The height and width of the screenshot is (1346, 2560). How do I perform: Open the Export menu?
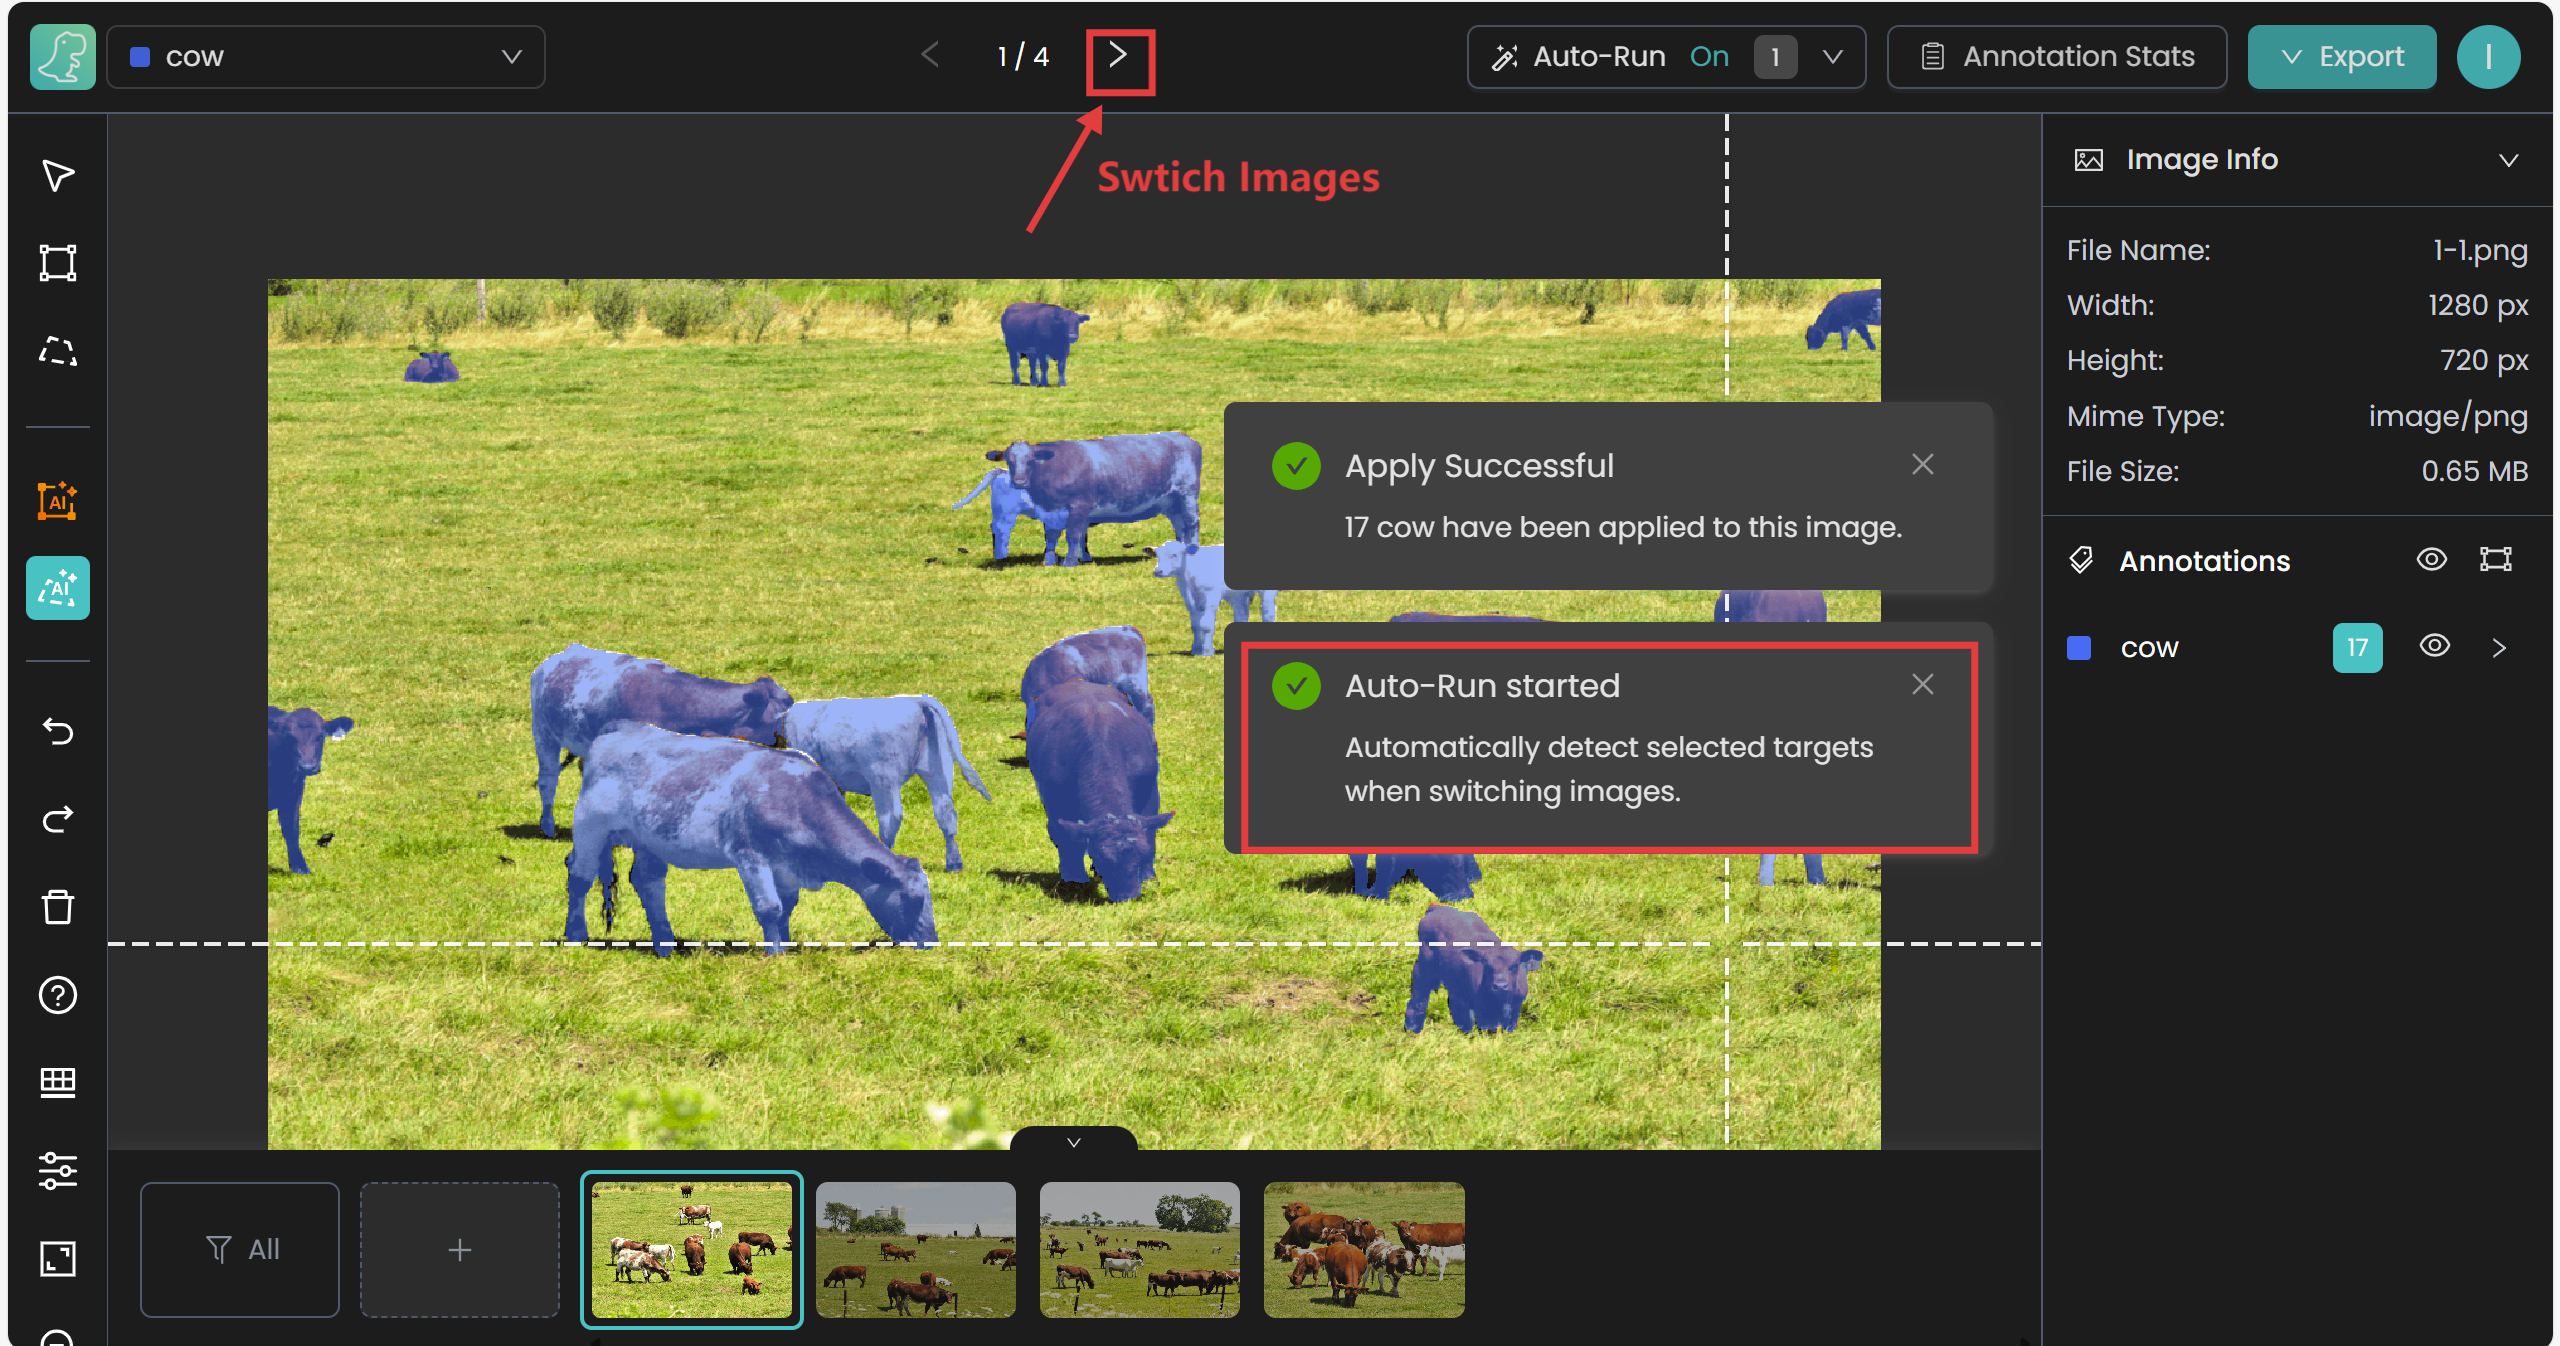(x=2341, y=57)
